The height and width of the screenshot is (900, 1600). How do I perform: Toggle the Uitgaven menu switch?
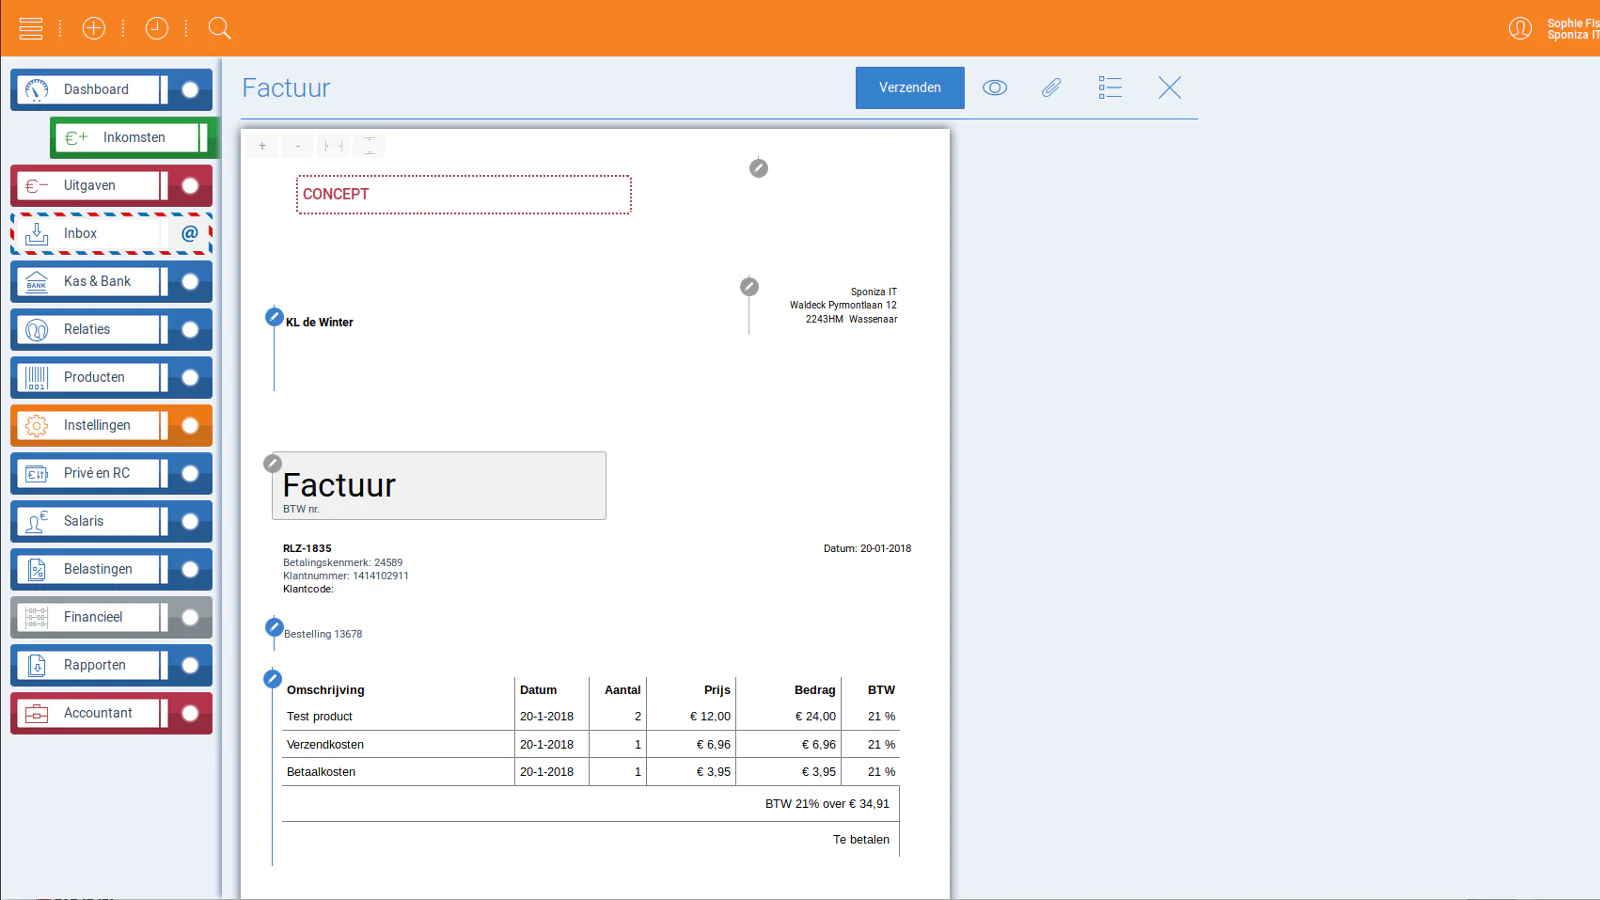[190, 186]
